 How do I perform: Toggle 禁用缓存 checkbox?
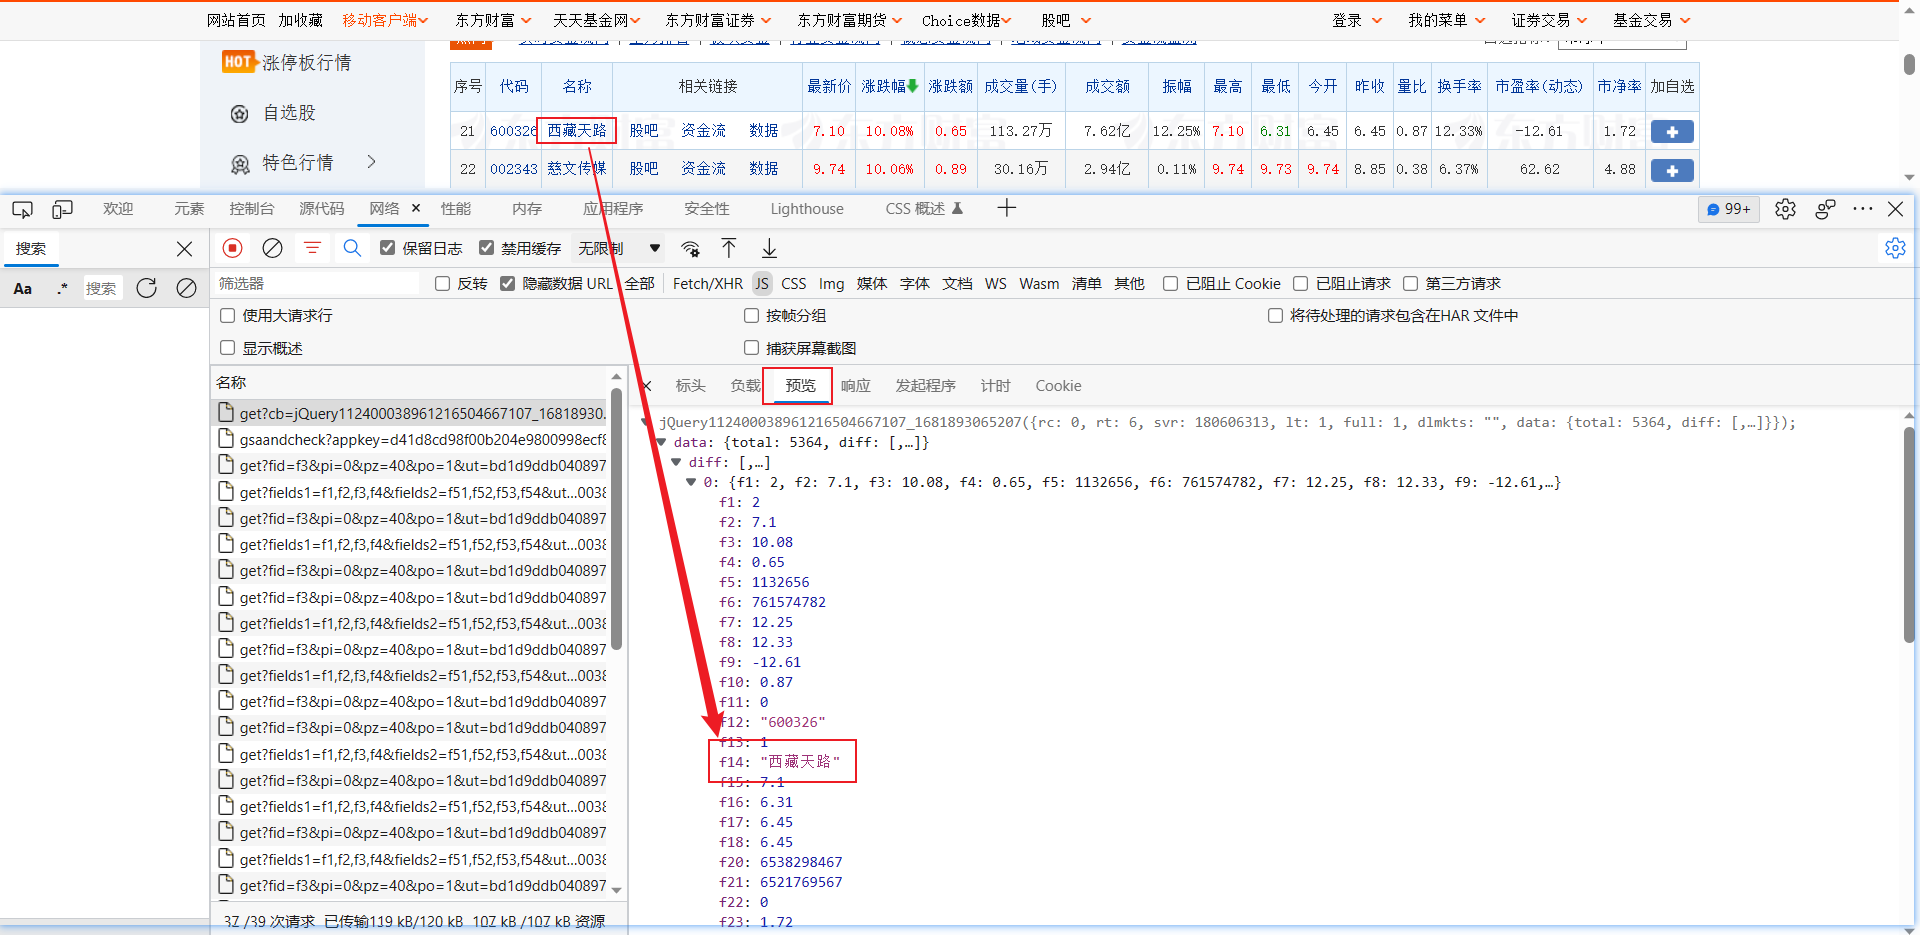tap(487, 248)
